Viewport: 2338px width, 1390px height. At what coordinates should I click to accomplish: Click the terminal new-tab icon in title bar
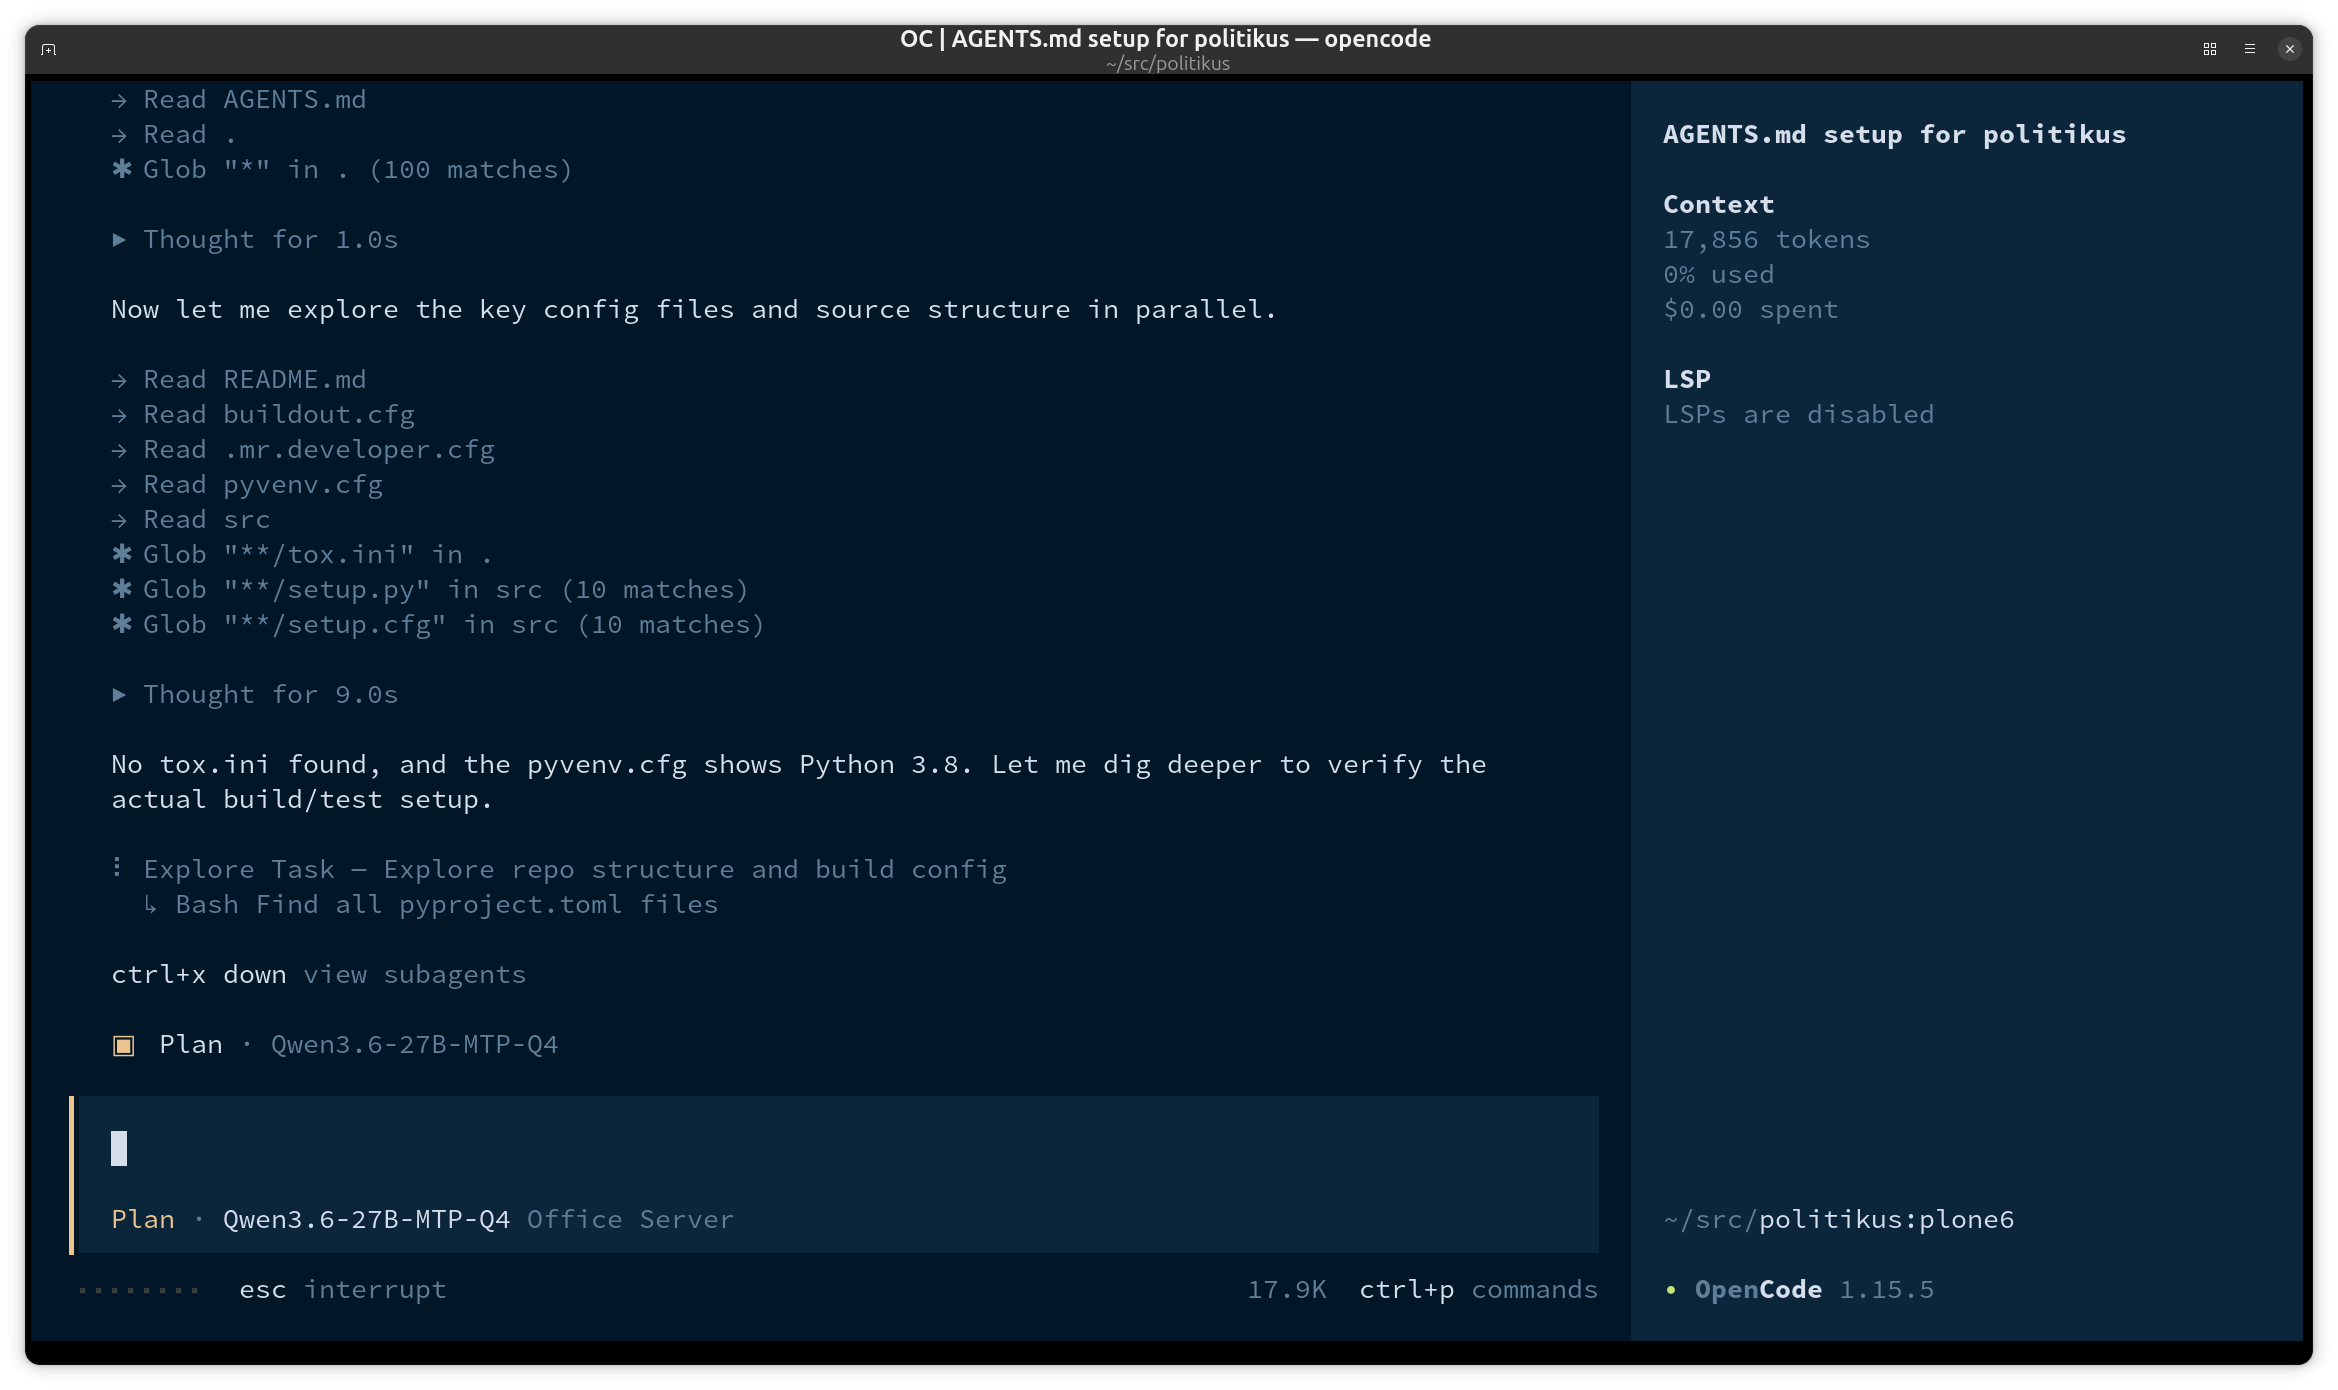48,49
